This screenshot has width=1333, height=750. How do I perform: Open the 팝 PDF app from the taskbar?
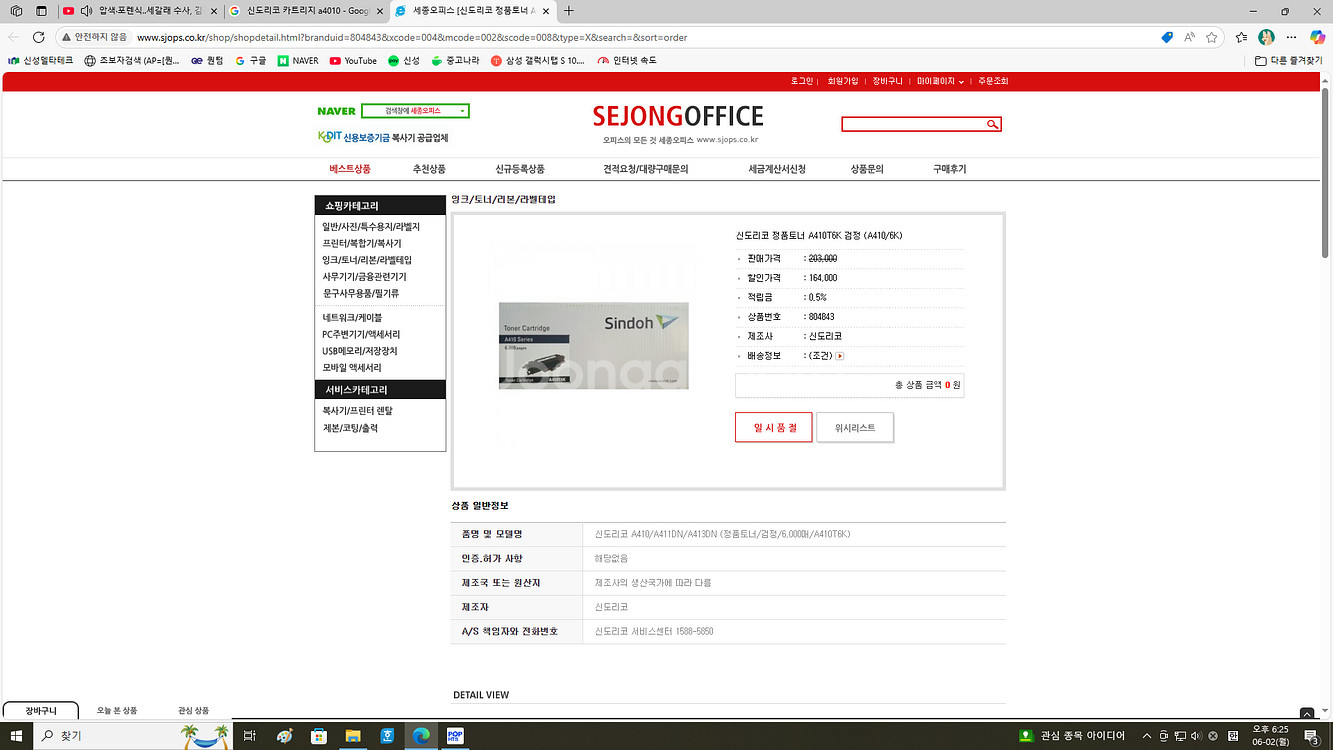coord(455,735)
